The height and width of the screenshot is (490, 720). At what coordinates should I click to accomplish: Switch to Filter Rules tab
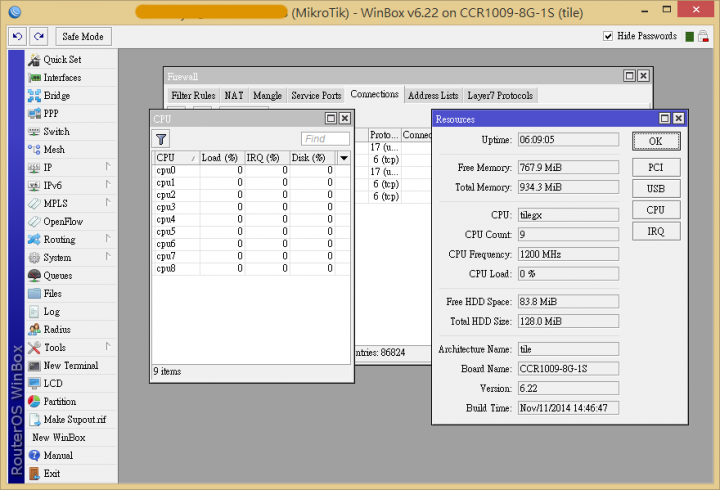tap(193, 96)
